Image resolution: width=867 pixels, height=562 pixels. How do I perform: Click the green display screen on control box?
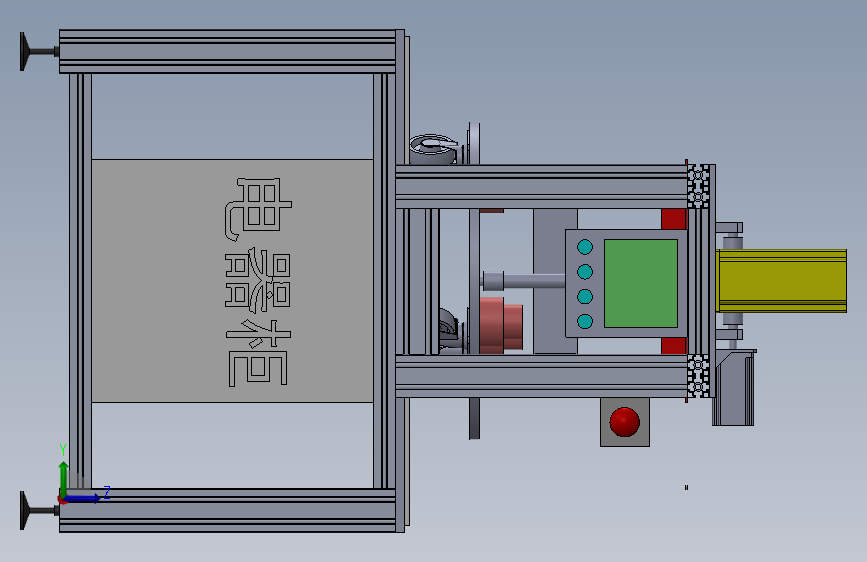tap(641, 283)
